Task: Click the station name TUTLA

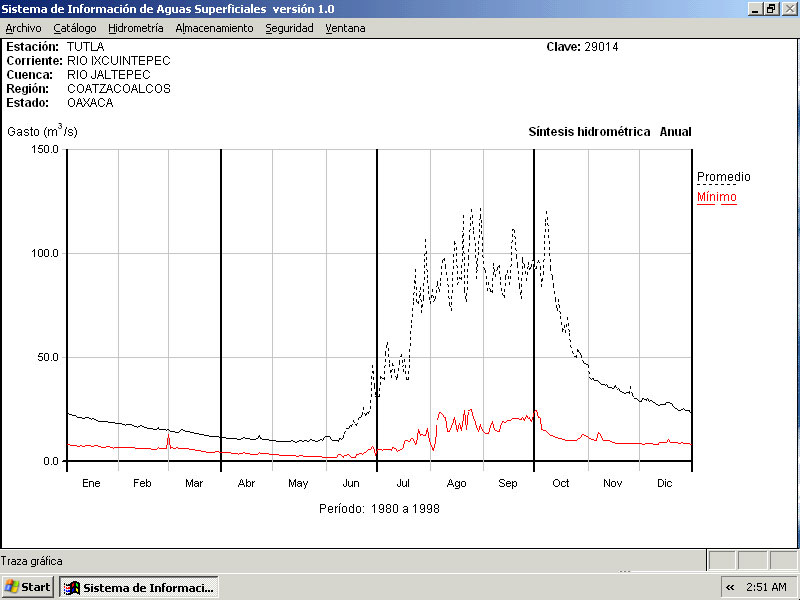Action: click(85, 47)
